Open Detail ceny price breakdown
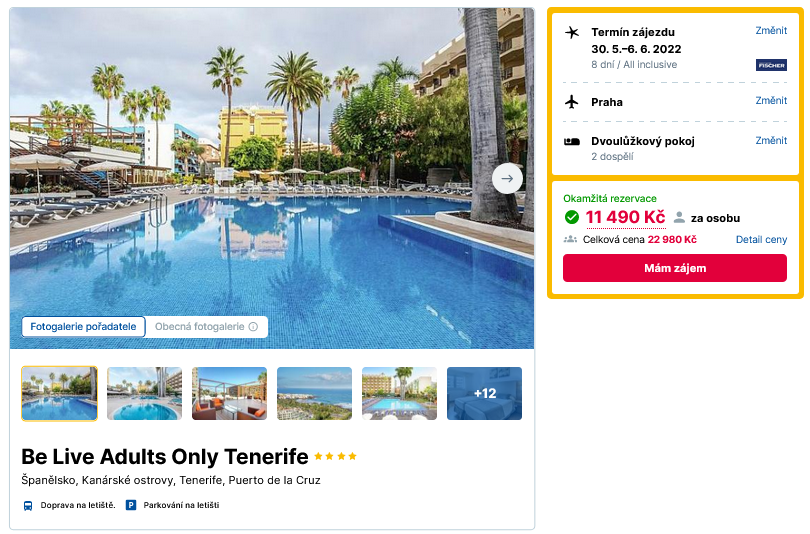Screen dimensions: 810x534 click(x=761, y=240)
